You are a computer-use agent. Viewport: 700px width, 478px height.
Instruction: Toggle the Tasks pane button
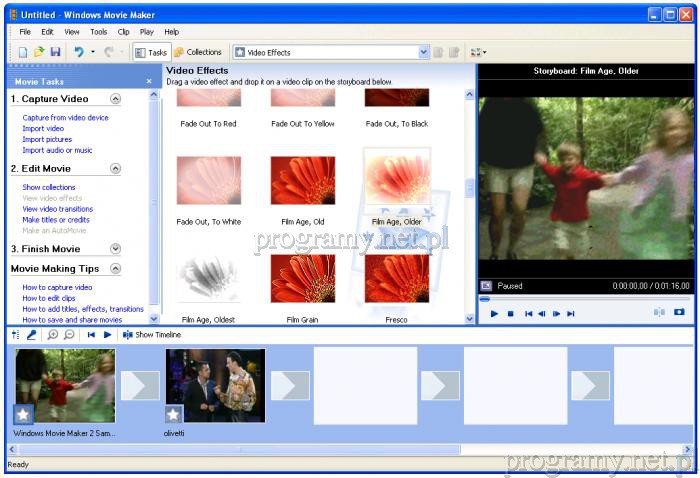coord(151,52)
